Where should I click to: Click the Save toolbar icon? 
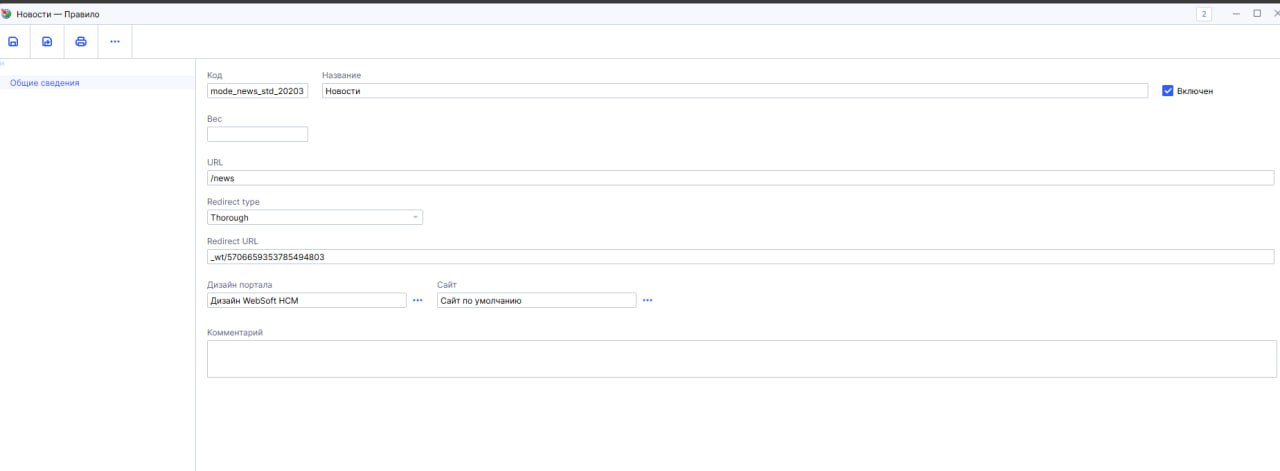(x=13, y=42)
